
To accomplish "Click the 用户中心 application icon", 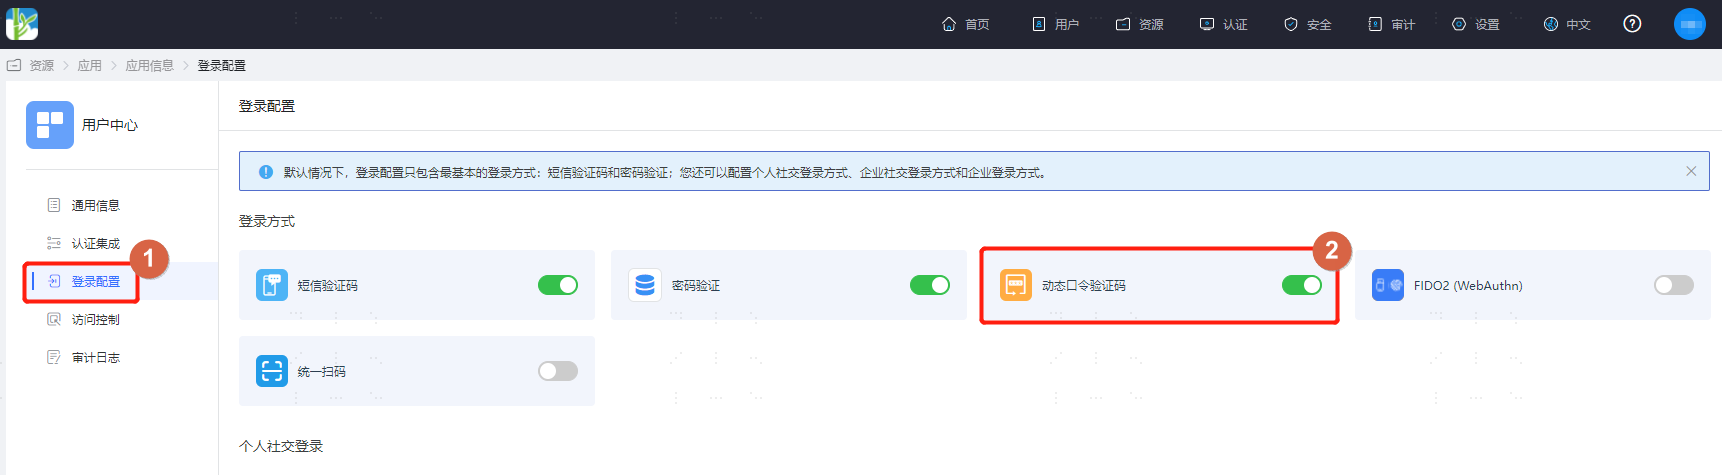I will [50, 125].
